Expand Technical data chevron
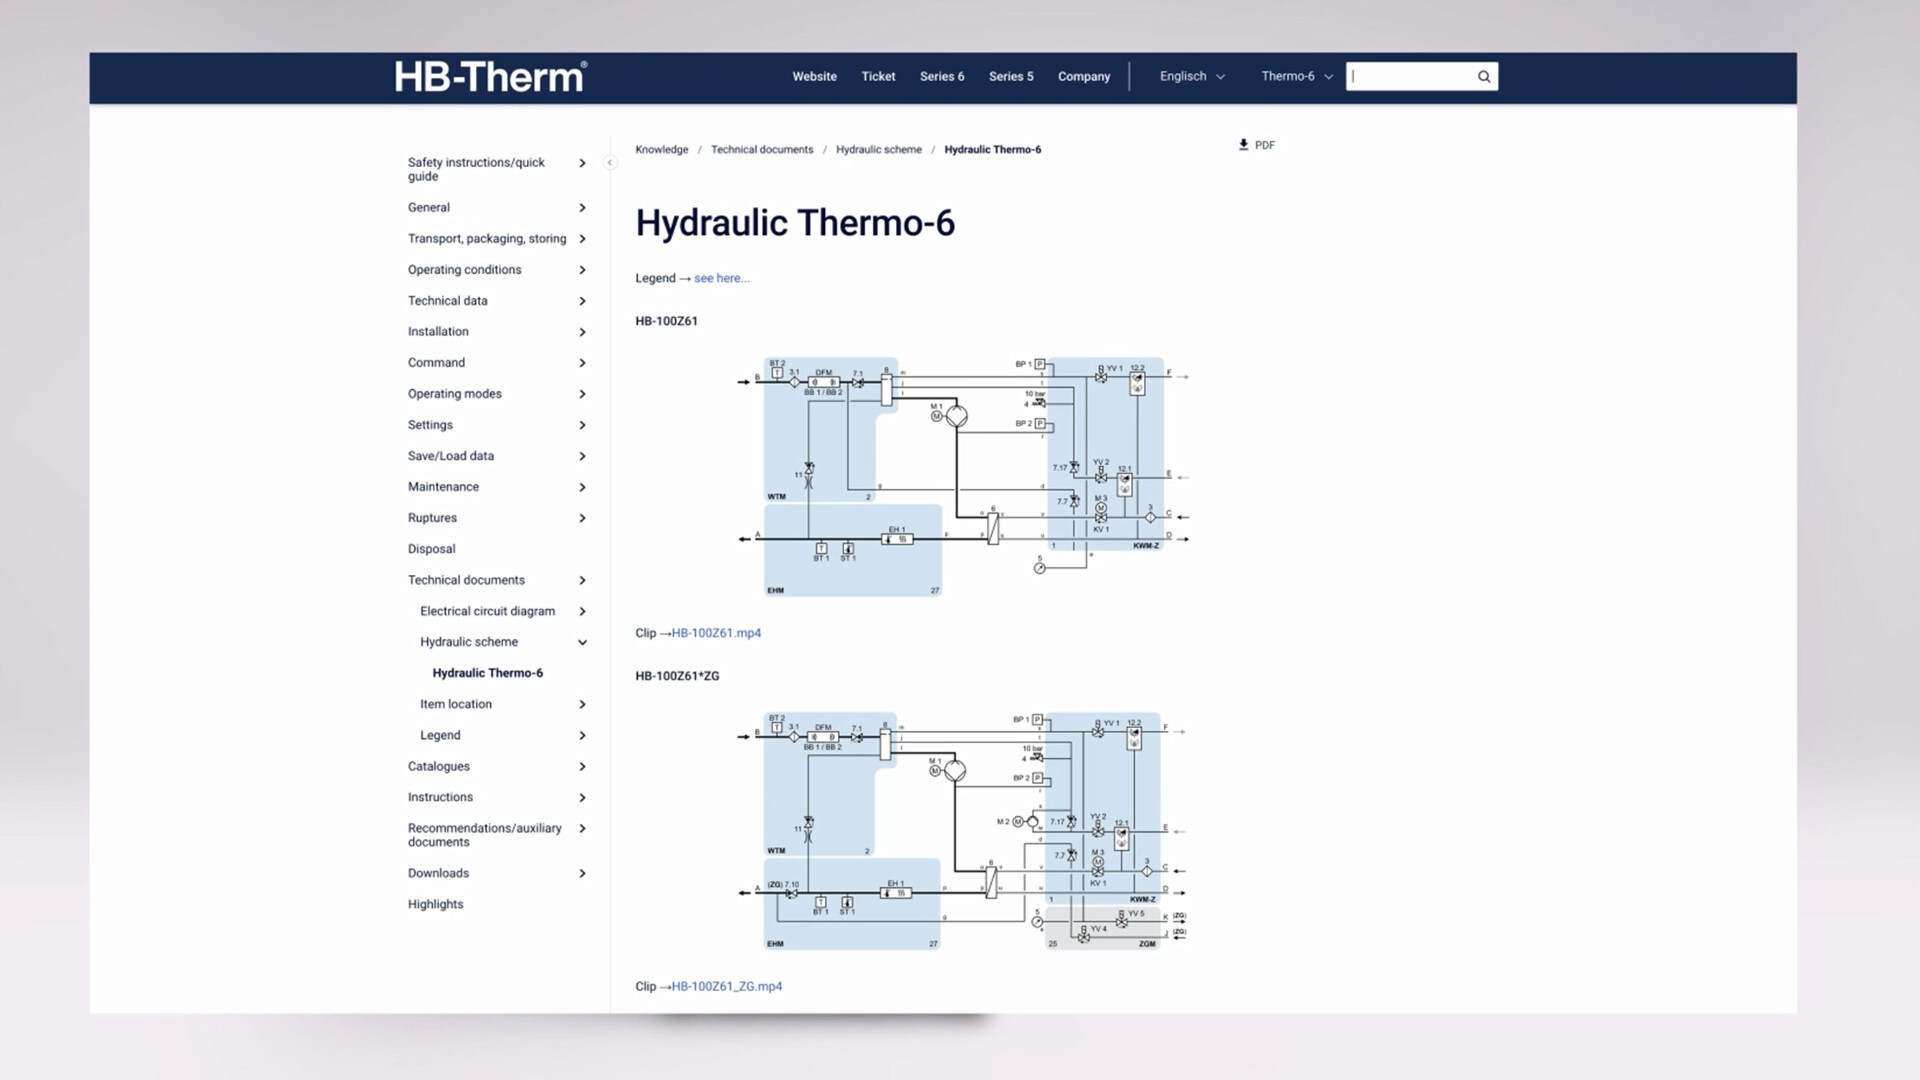The width and height of the screenshot is (1920, 1080). point(582,301)
